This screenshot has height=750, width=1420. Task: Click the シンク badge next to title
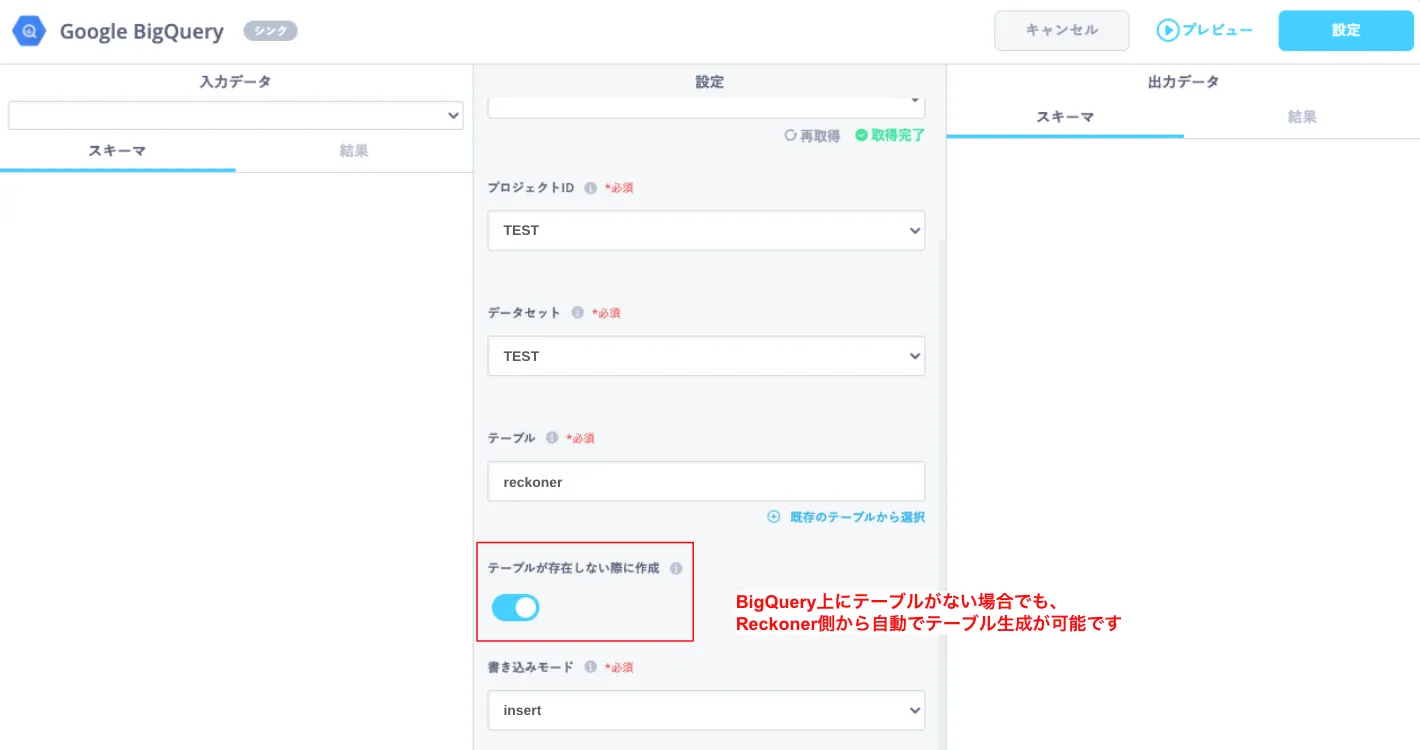click(271, 31)
